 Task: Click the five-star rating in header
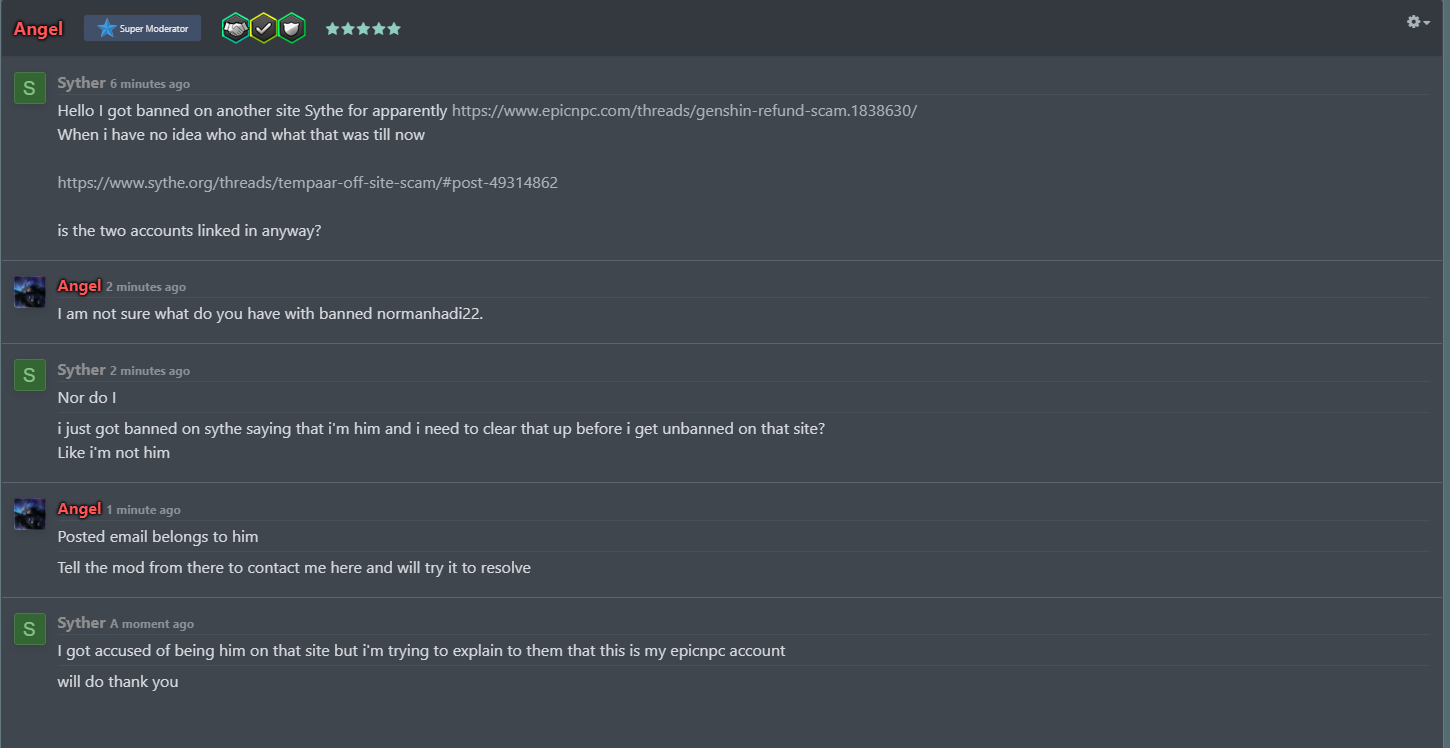[x=363, y=29]
